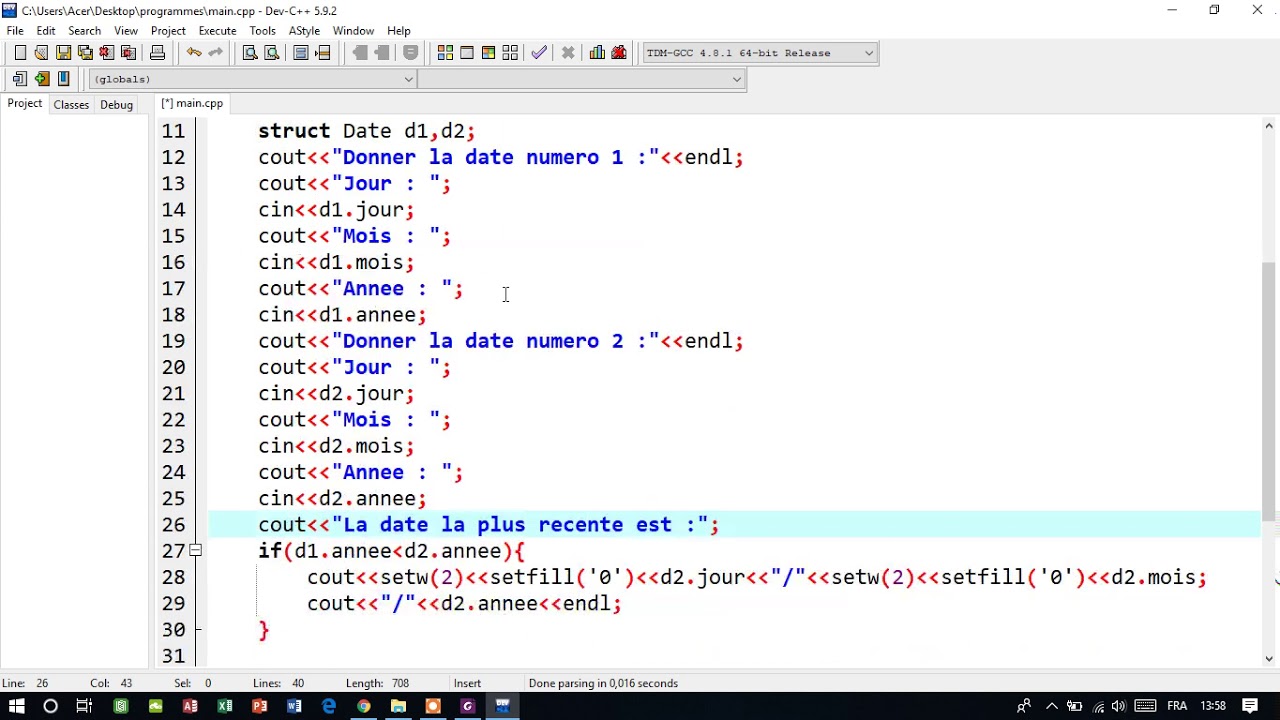This screenshot has height=720, width=1280.
Task: Open the Find tool in toolbar
Action: pyautogui.click(x=250, y=53)
